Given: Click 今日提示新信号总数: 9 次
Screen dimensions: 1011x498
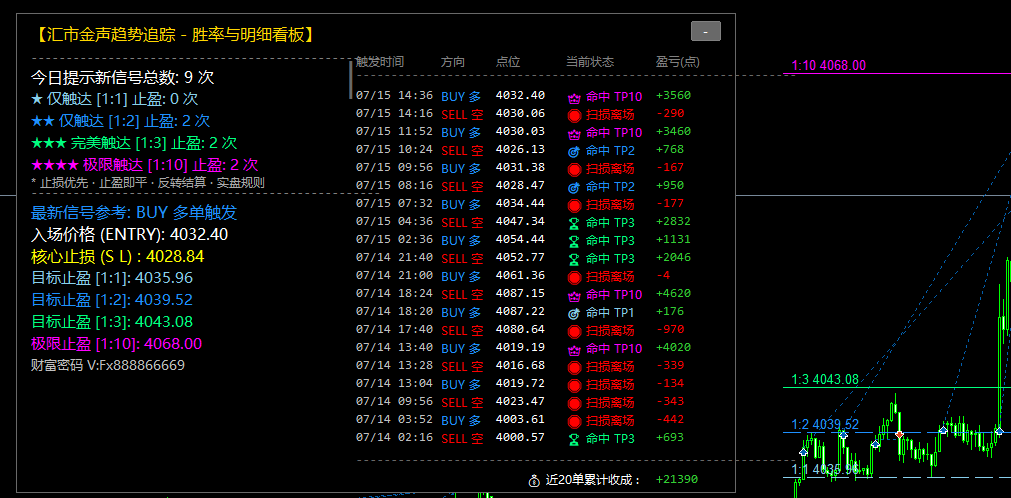Looking at the screenshot, I should 123,78.
